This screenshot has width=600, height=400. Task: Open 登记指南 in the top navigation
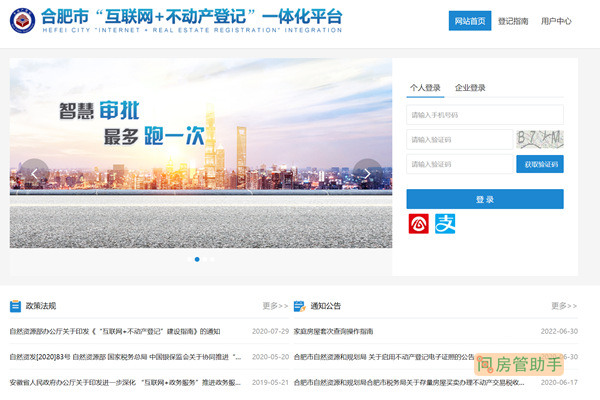(513, 20)
